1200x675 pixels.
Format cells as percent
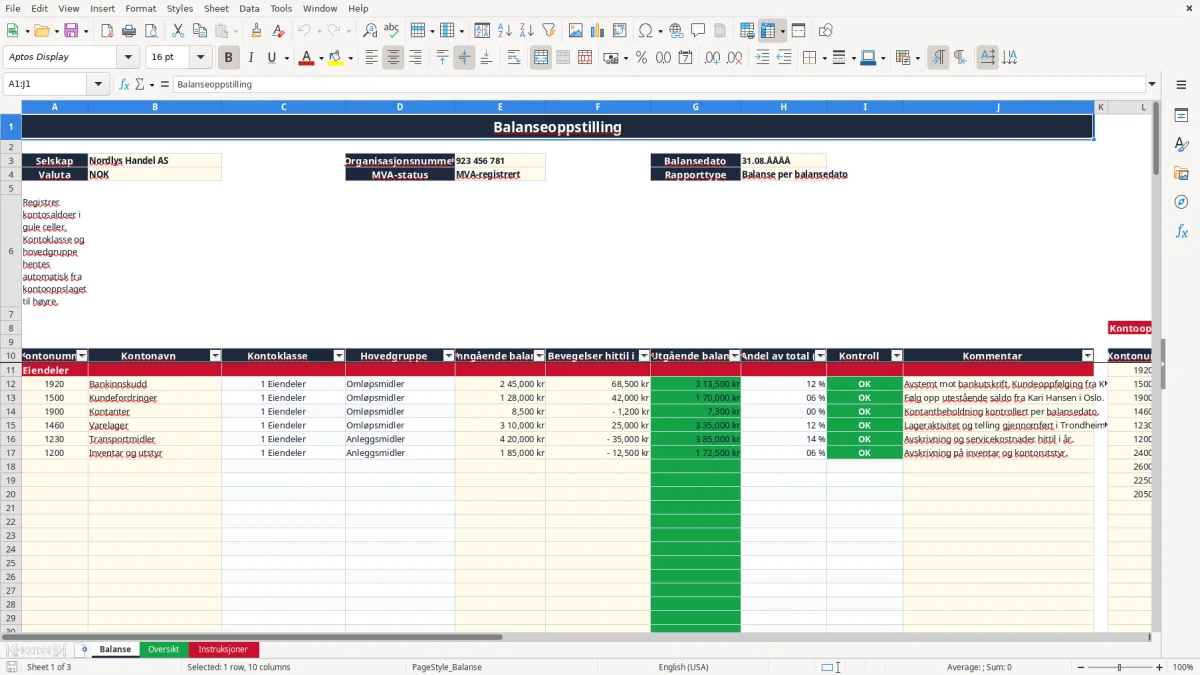(x=641, y=58)
